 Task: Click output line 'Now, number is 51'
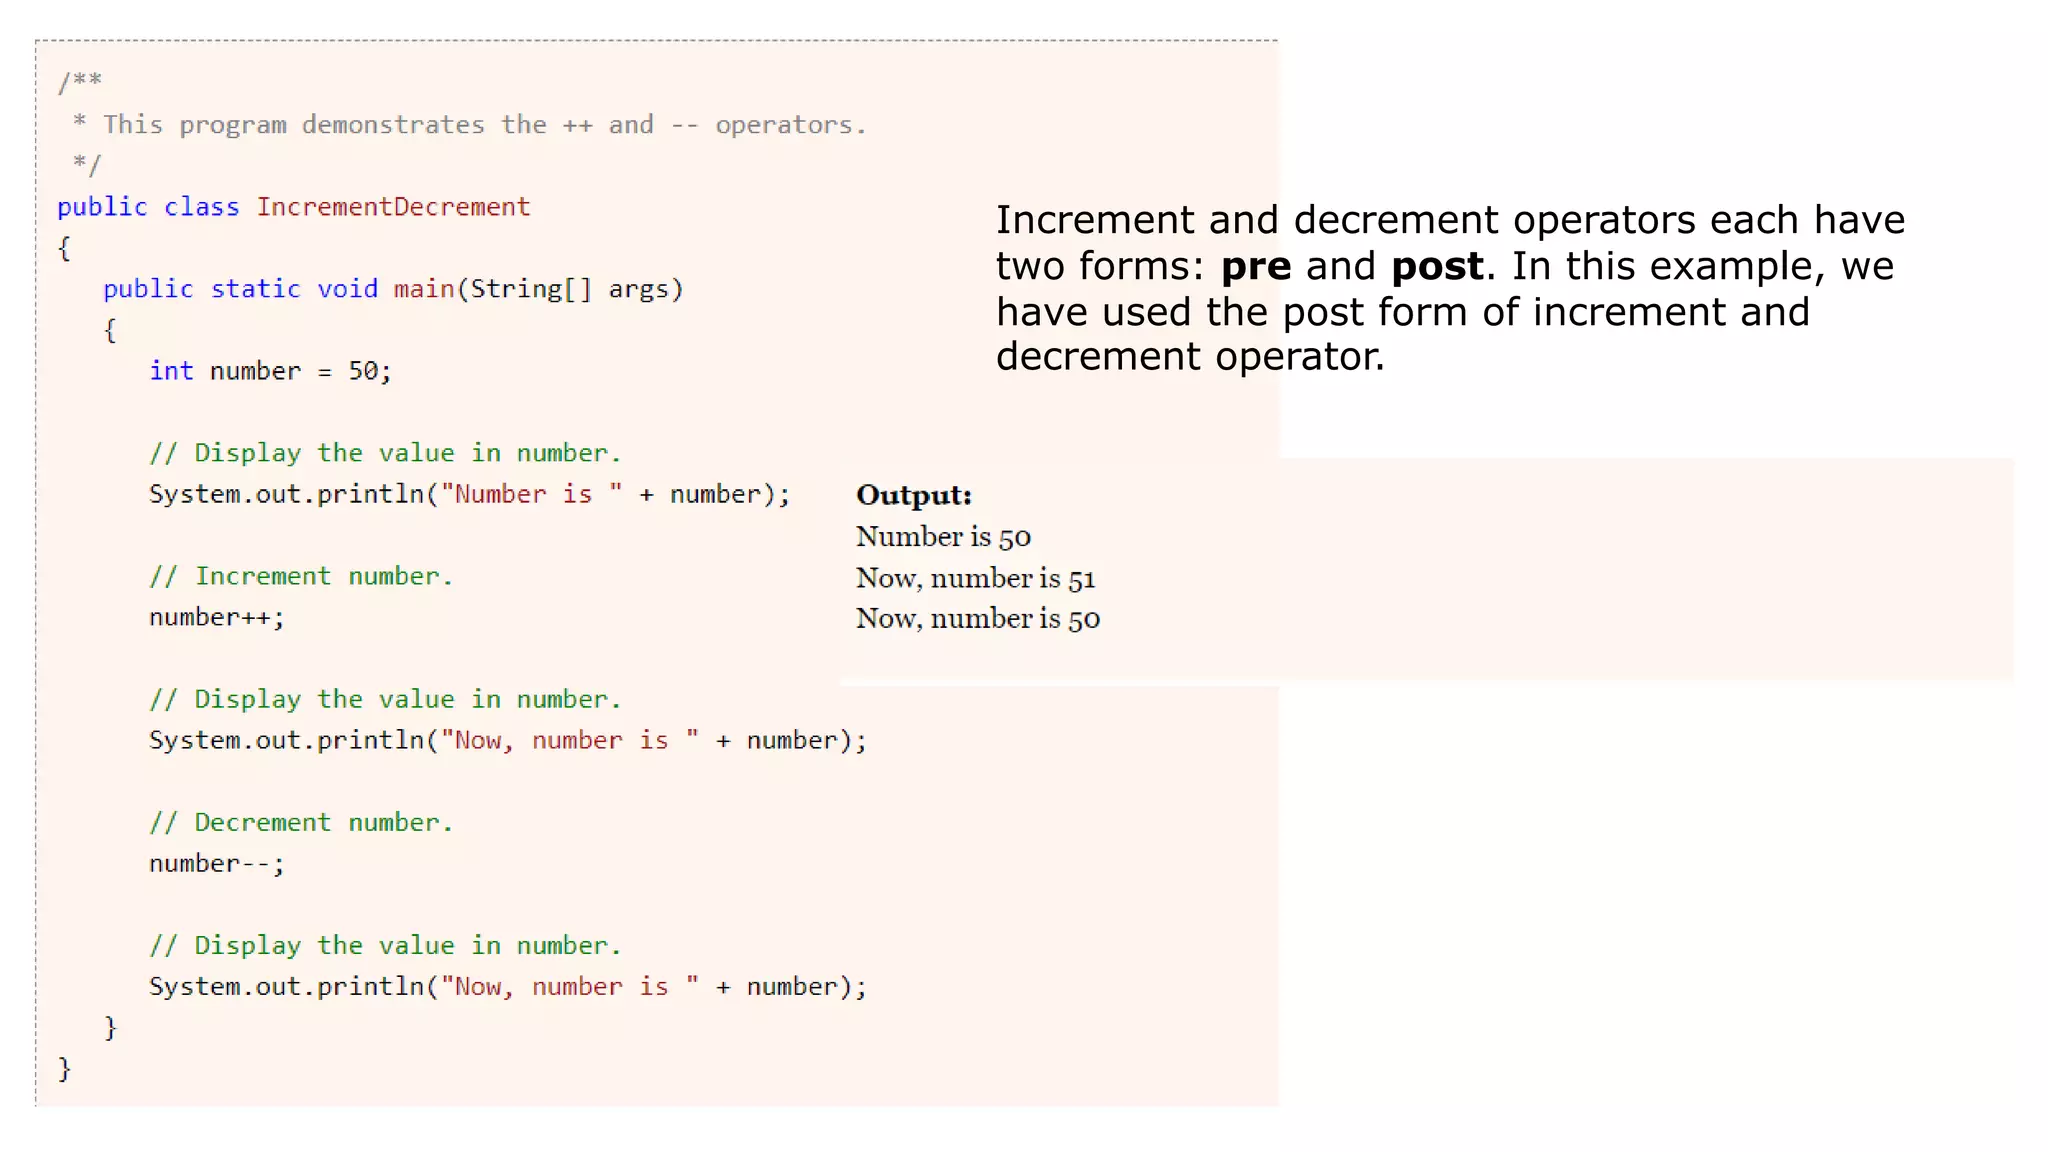(x=976, y=578)
